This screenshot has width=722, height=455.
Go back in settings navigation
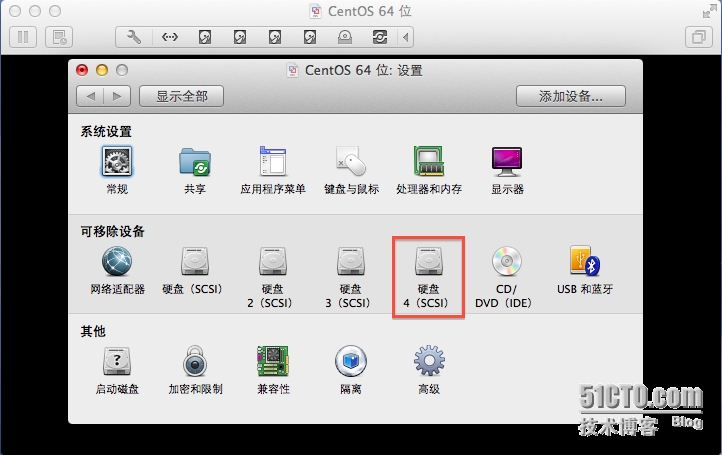(x=90, y=96)
